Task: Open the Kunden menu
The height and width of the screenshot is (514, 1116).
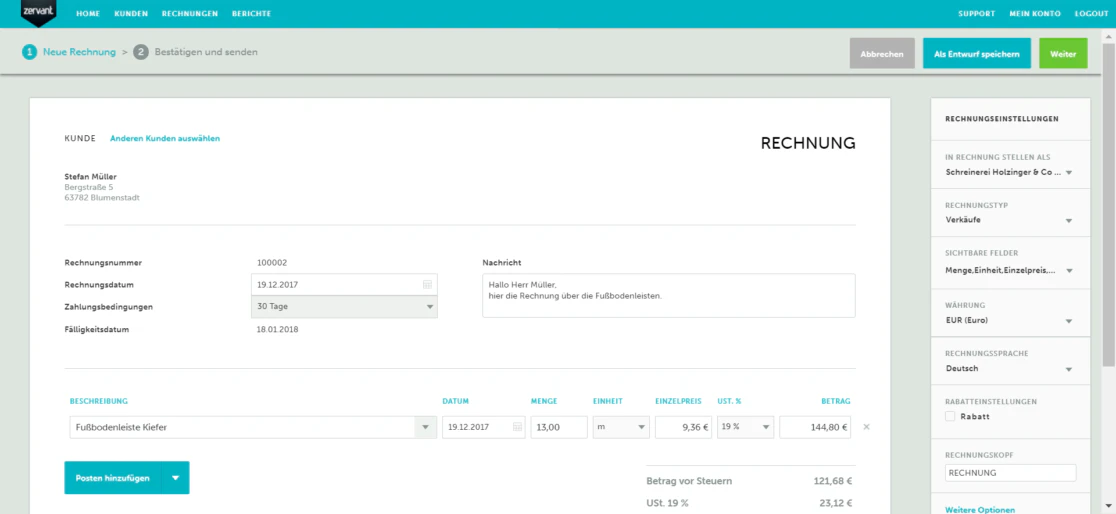Action: click(131, 14)
